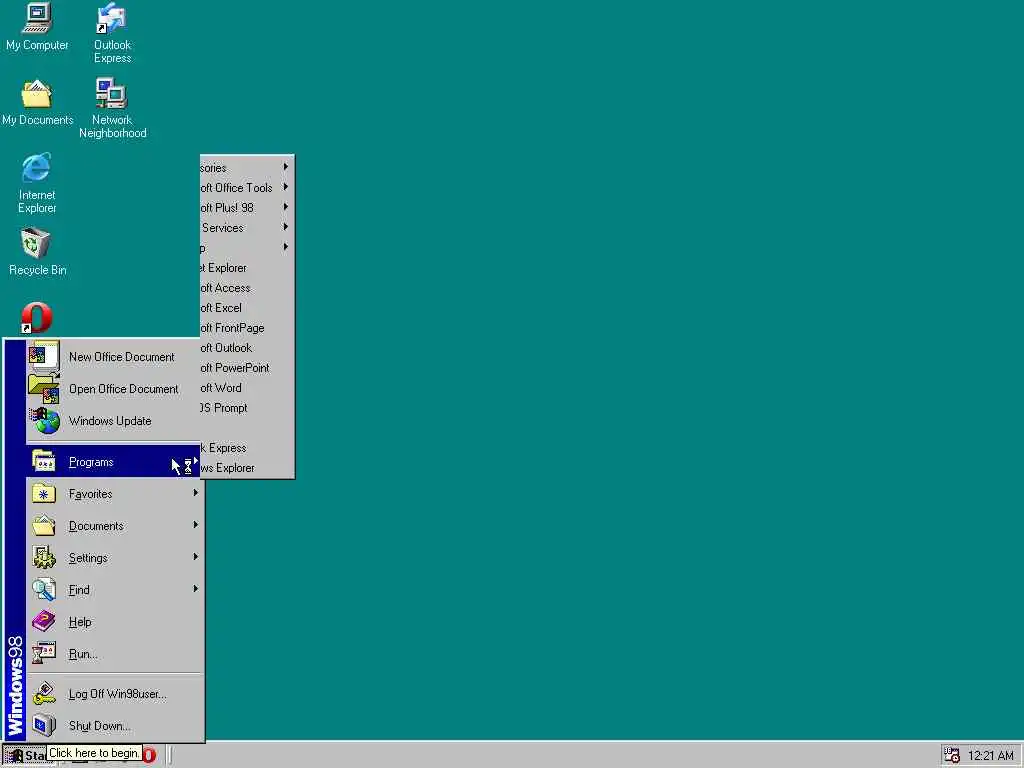1024x768 pixels.
Task: Click the Find magnifier icon
Action: (44, 590)
